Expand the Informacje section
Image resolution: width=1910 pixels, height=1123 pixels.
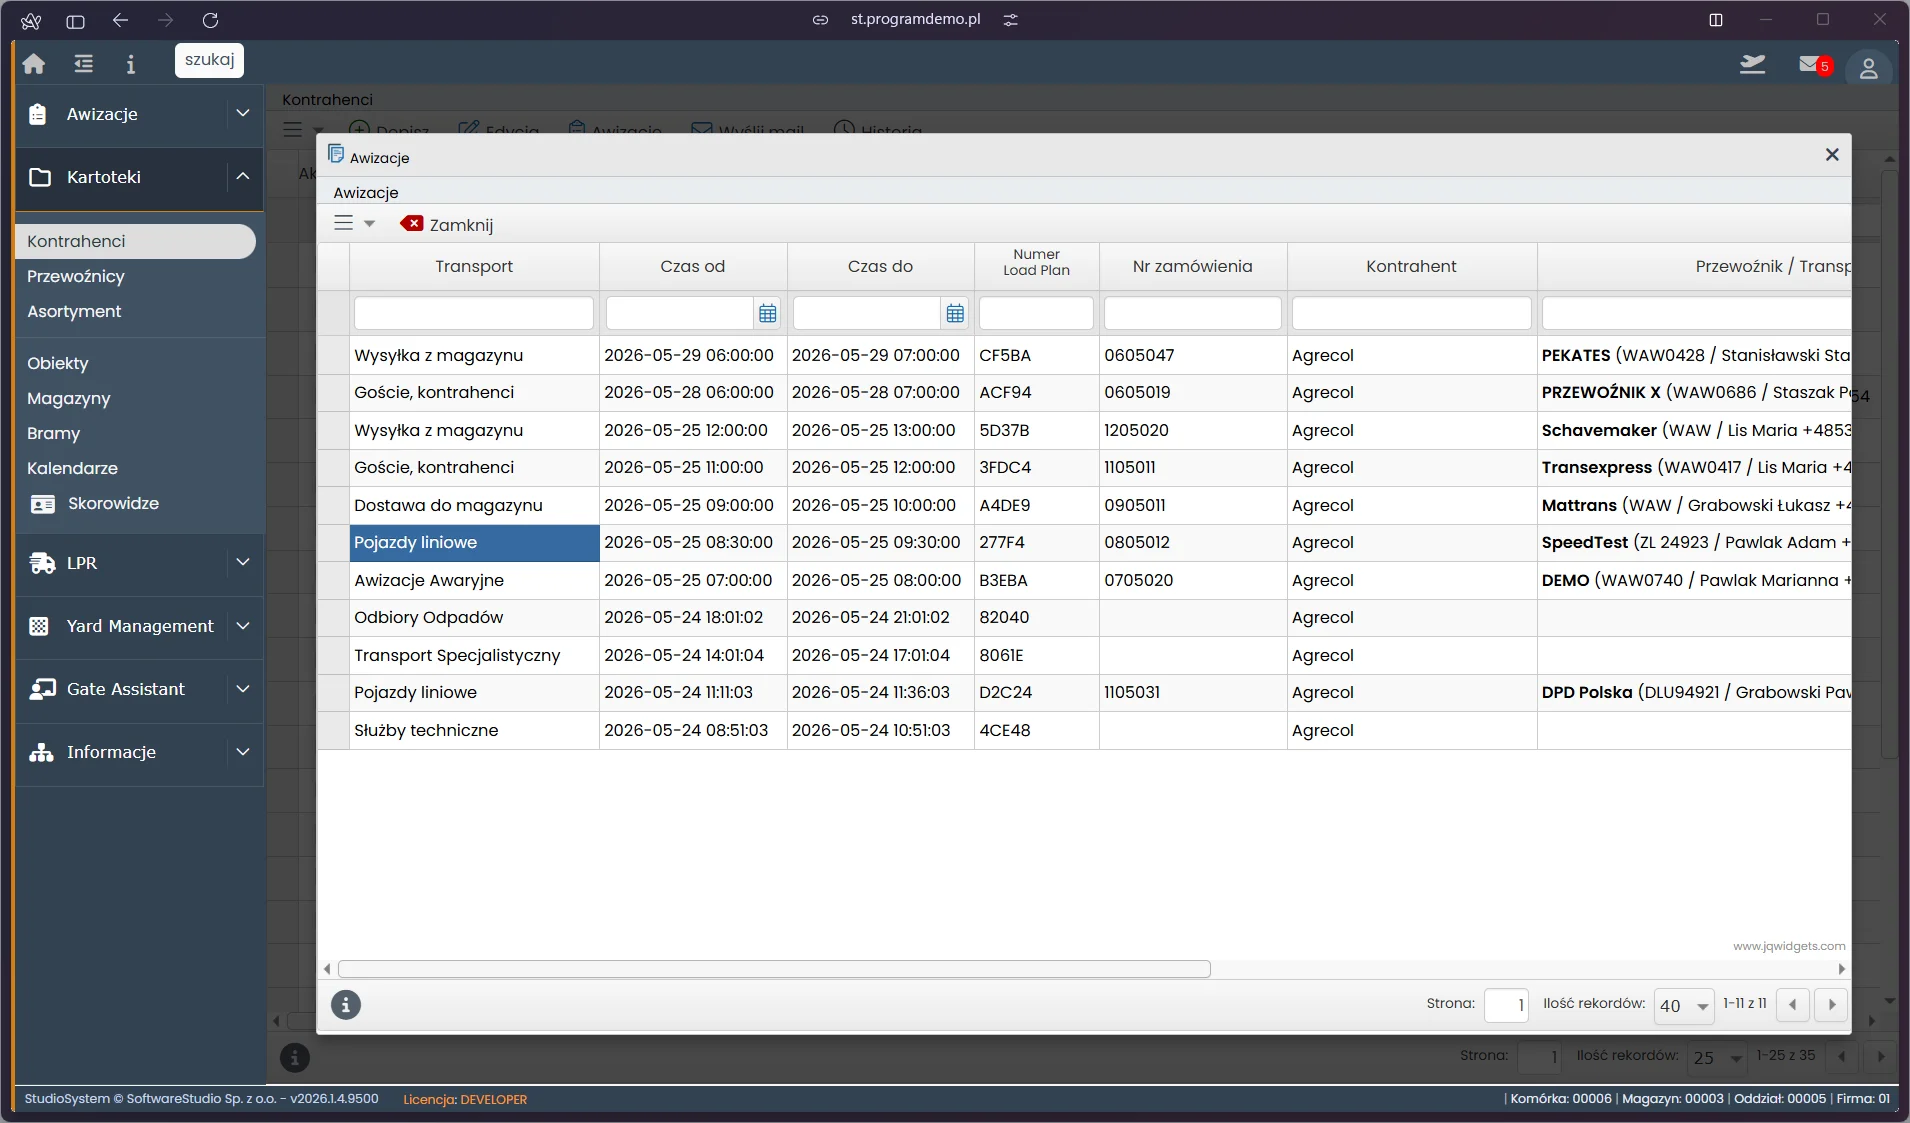pyautogui.click(x=242, y=752)
